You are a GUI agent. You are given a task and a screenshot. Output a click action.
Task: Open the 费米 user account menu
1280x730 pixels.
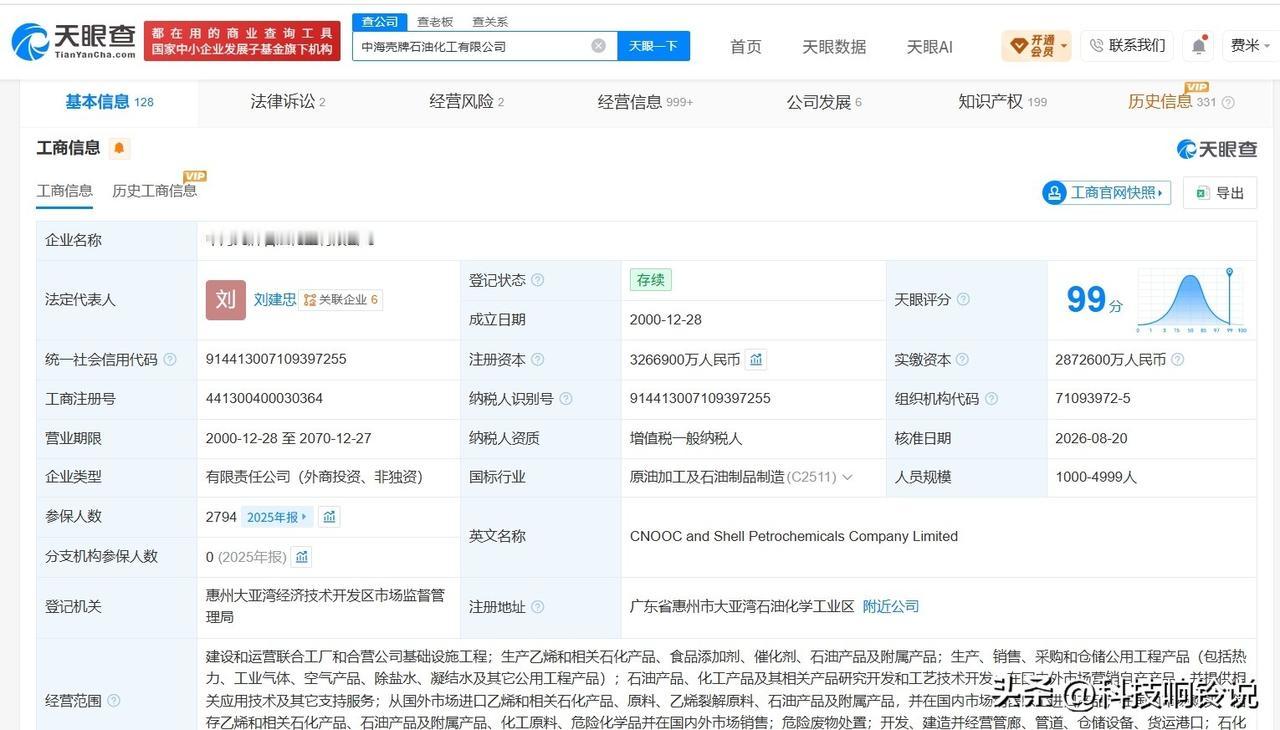[x=1250, y=46]
